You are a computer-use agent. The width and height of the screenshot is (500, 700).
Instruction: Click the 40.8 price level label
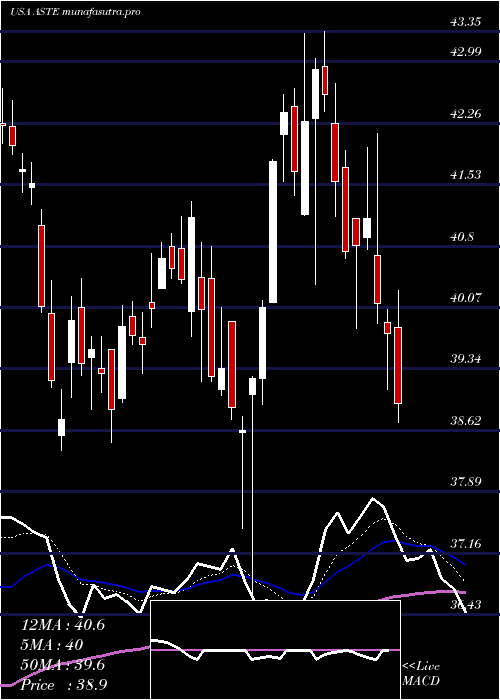[462, 236]
